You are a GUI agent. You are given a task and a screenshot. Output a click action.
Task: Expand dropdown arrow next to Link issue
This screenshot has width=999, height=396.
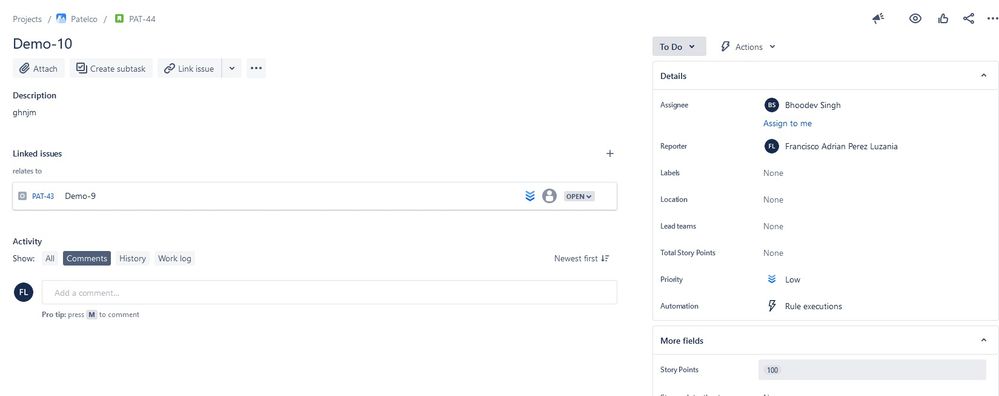click(x=232, y=69)
